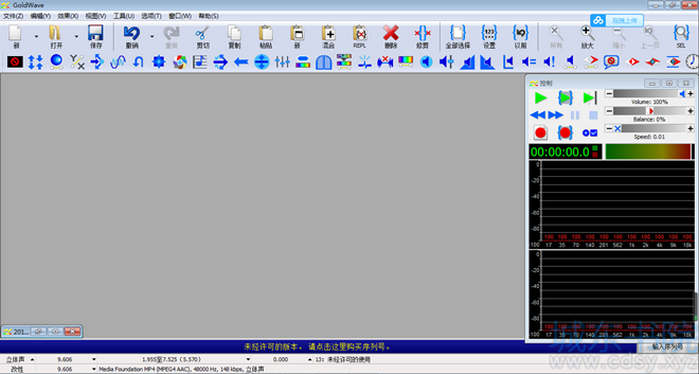Open control properties checkbox icon

tap(590, 133)
